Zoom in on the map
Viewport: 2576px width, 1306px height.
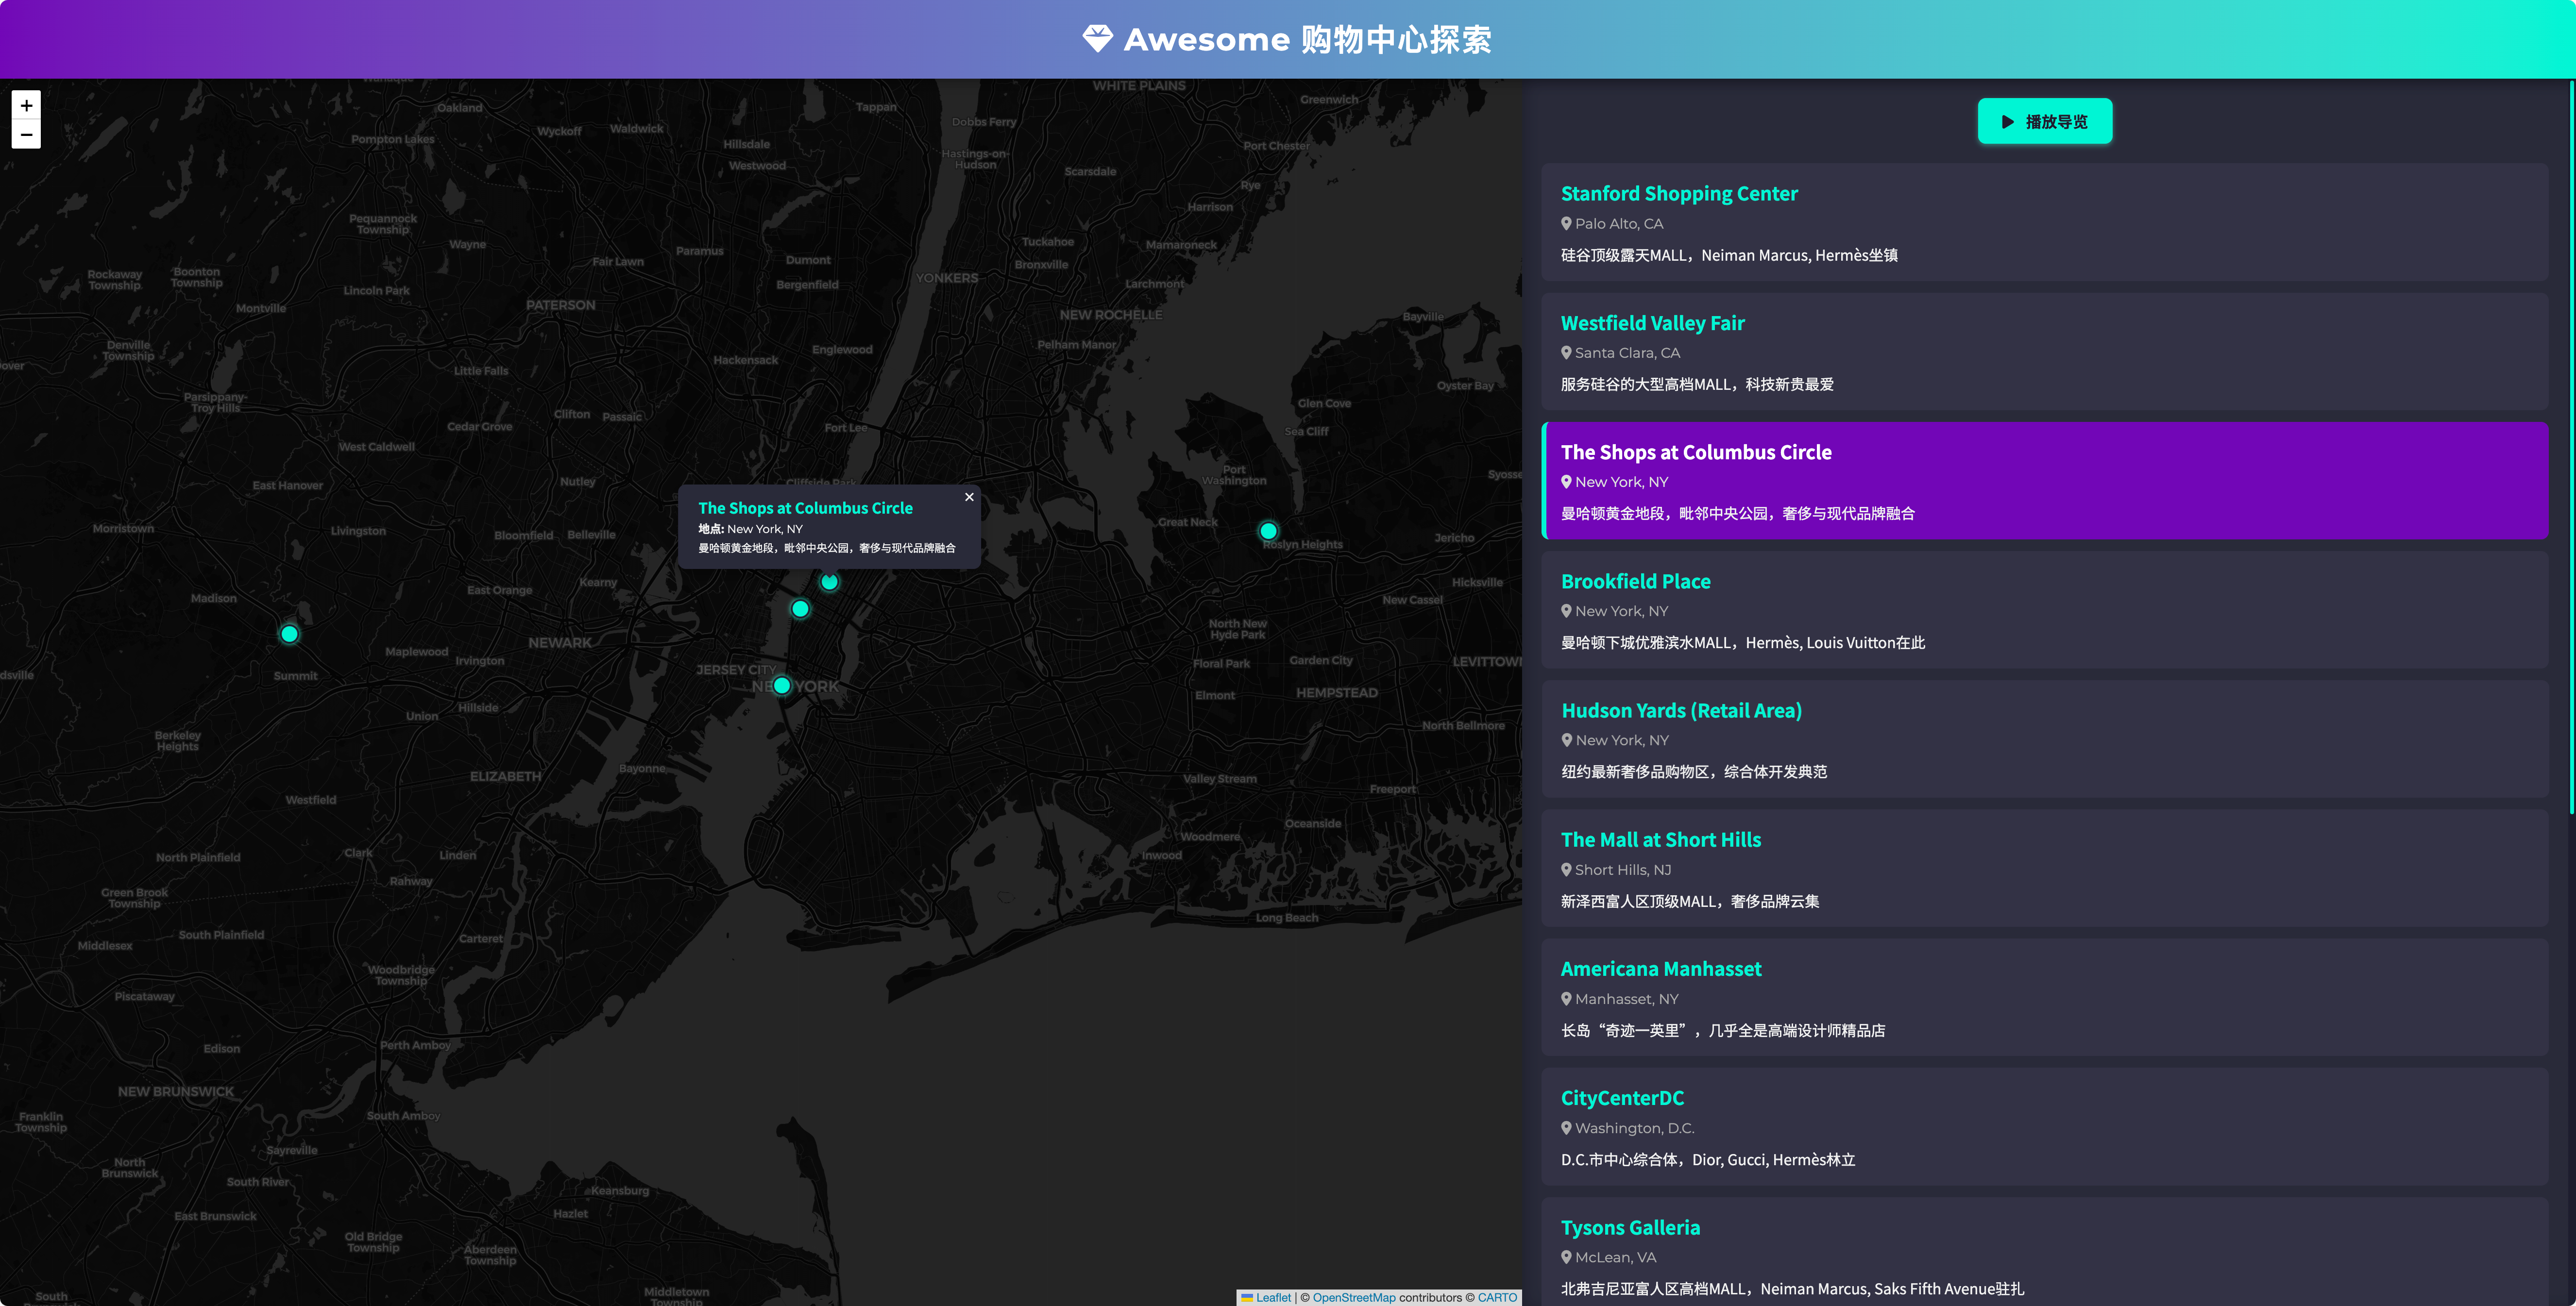point(26,105)
